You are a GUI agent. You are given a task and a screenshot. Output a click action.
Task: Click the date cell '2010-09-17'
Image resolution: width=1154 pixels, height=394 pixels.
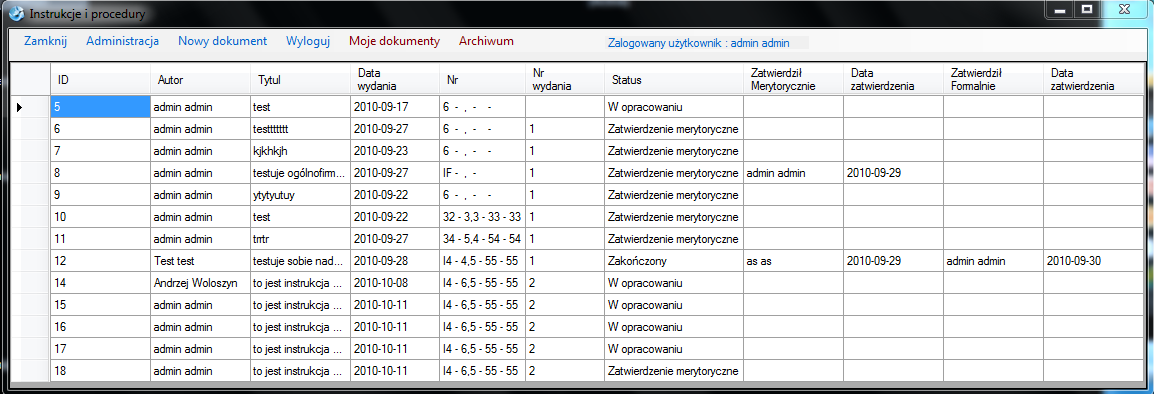pyautogui.click(x=394, y=107)
